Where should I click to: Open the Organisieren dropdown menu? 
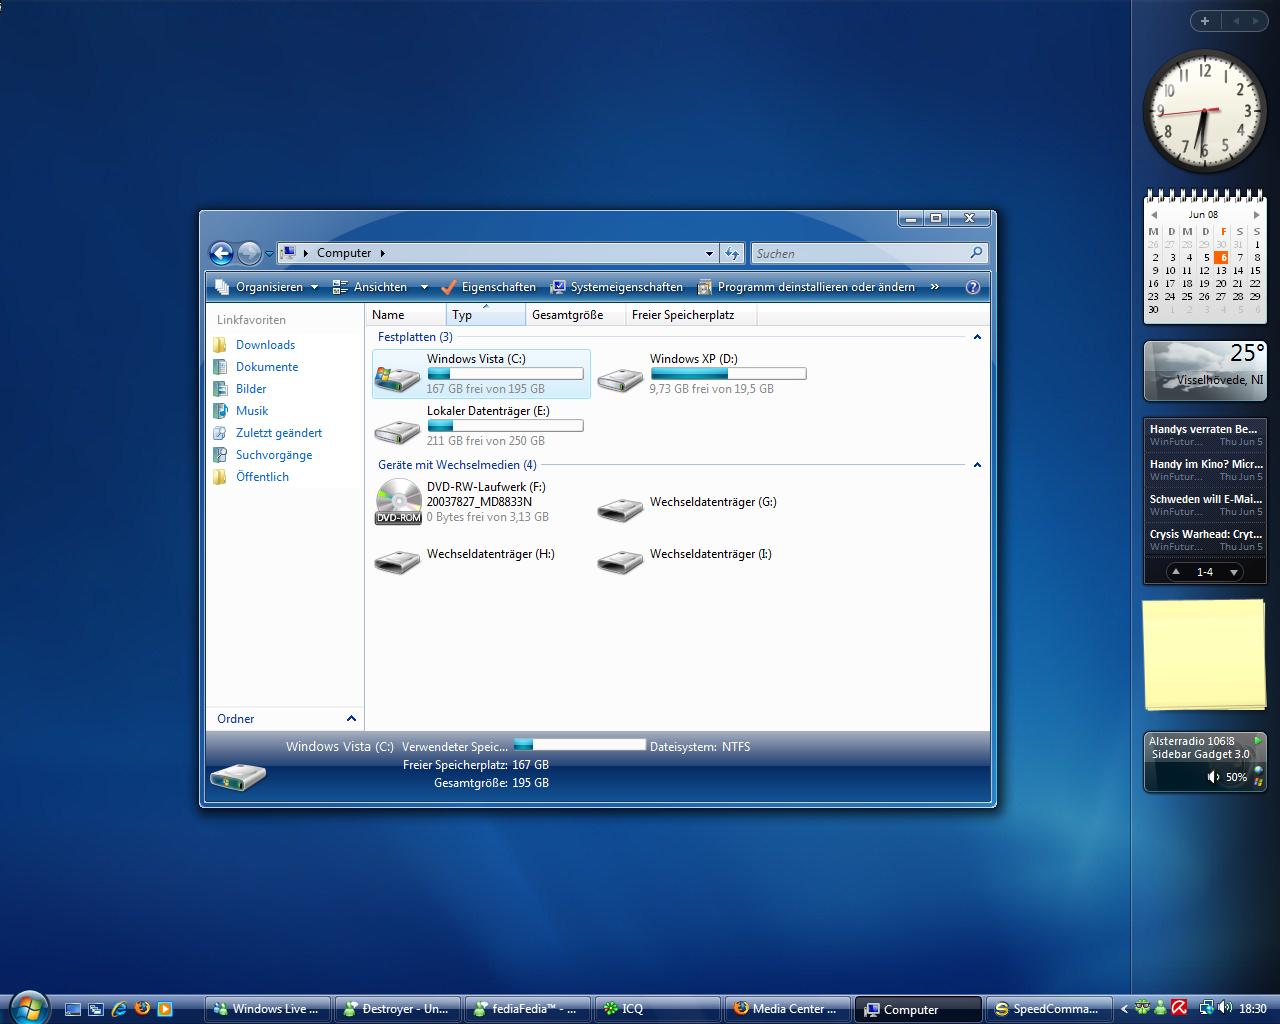pyautogui.click(x=268, y=287)
